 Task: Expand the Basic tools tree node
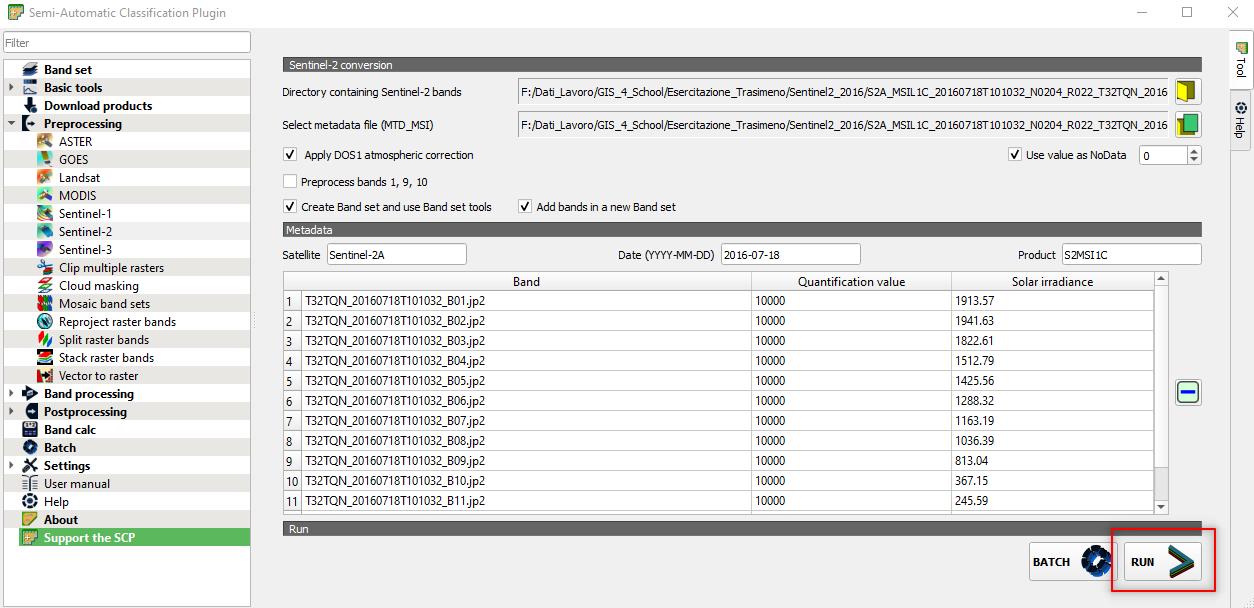point(11,88)
